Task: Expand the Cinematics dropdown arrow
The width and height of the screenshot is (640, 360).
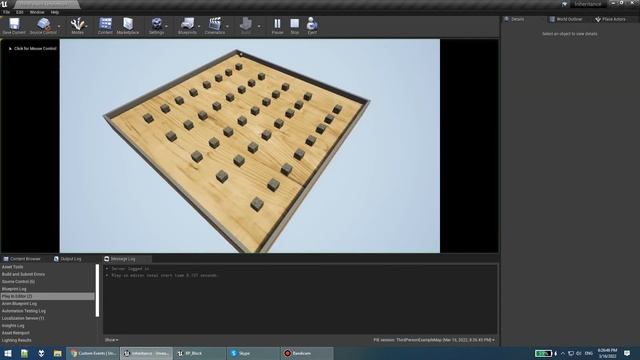Action: click(x=227, y=26)
